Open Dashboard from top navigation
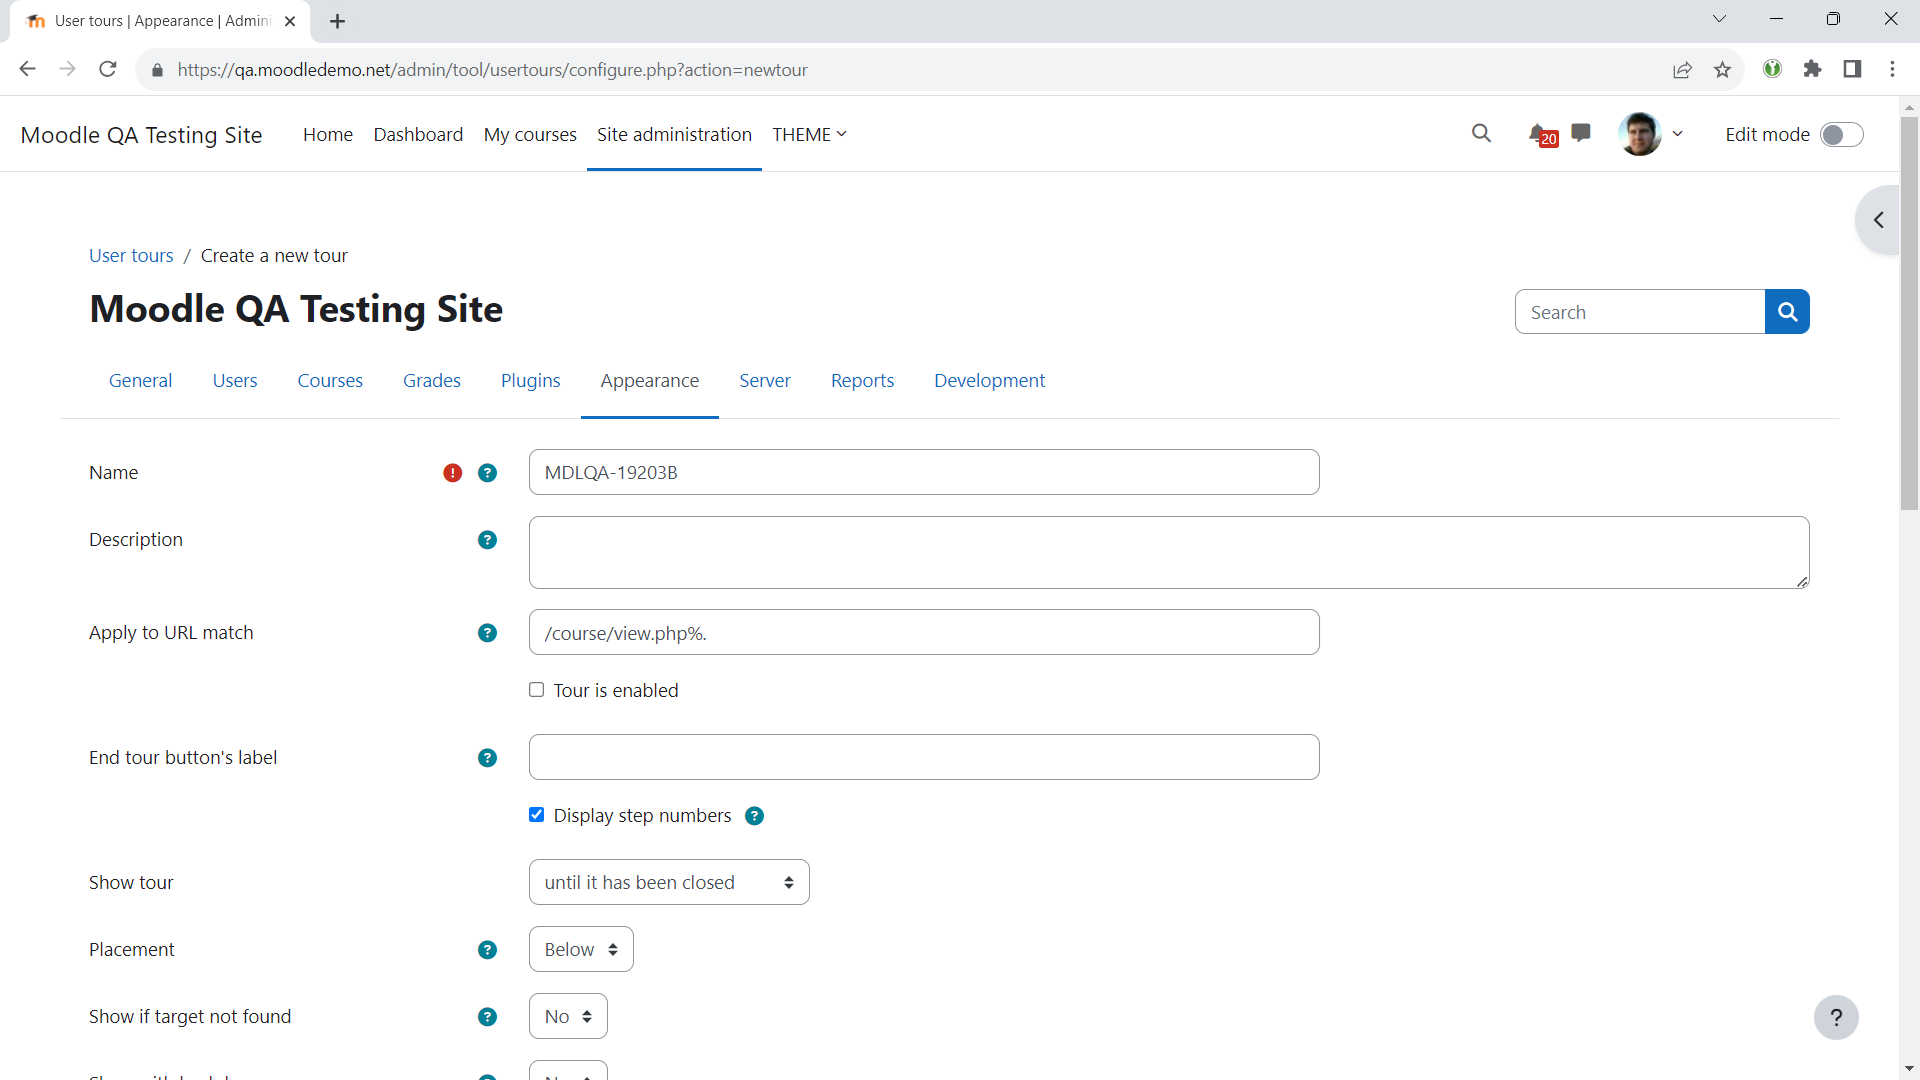This screenshot has height=1080, width=1920. tap(418, 135)
